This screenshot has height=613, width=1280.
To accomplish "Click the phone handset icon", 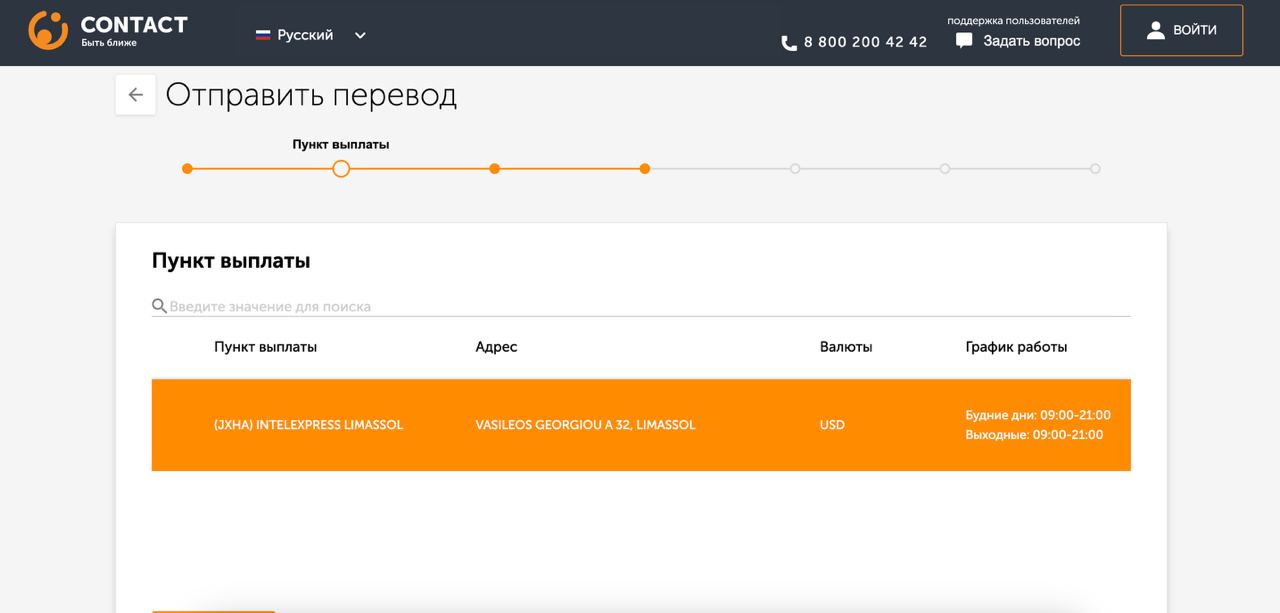I will (789, 43).
